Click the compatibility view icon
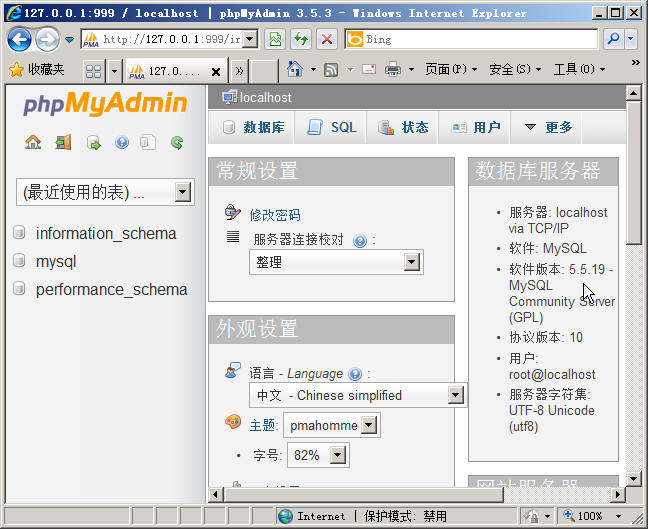 point(275,39)
